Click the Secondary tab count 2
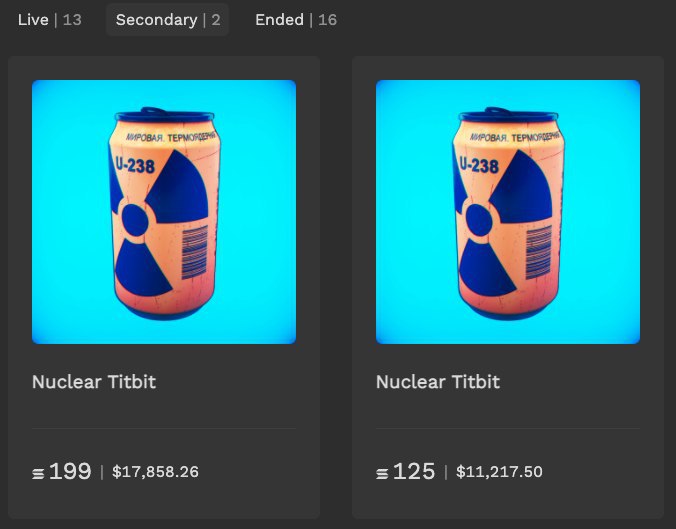The height and width of the screenshot is (529, 676). pyautogui.click(x=216, y=20)
